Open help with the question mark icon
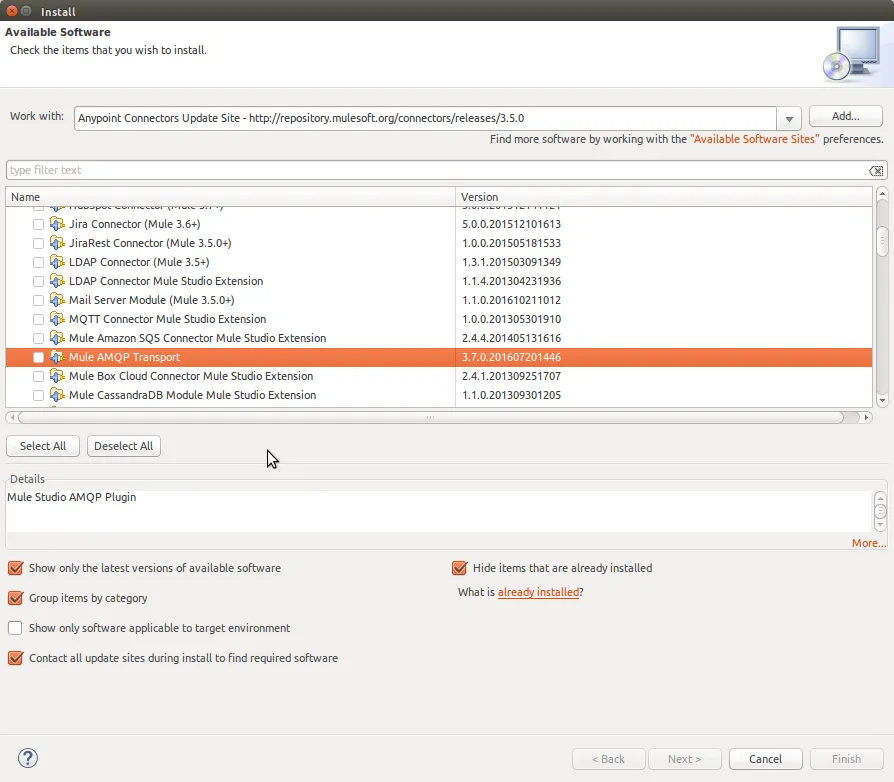This screenshot has height=782, width=894. pos(28,758)
